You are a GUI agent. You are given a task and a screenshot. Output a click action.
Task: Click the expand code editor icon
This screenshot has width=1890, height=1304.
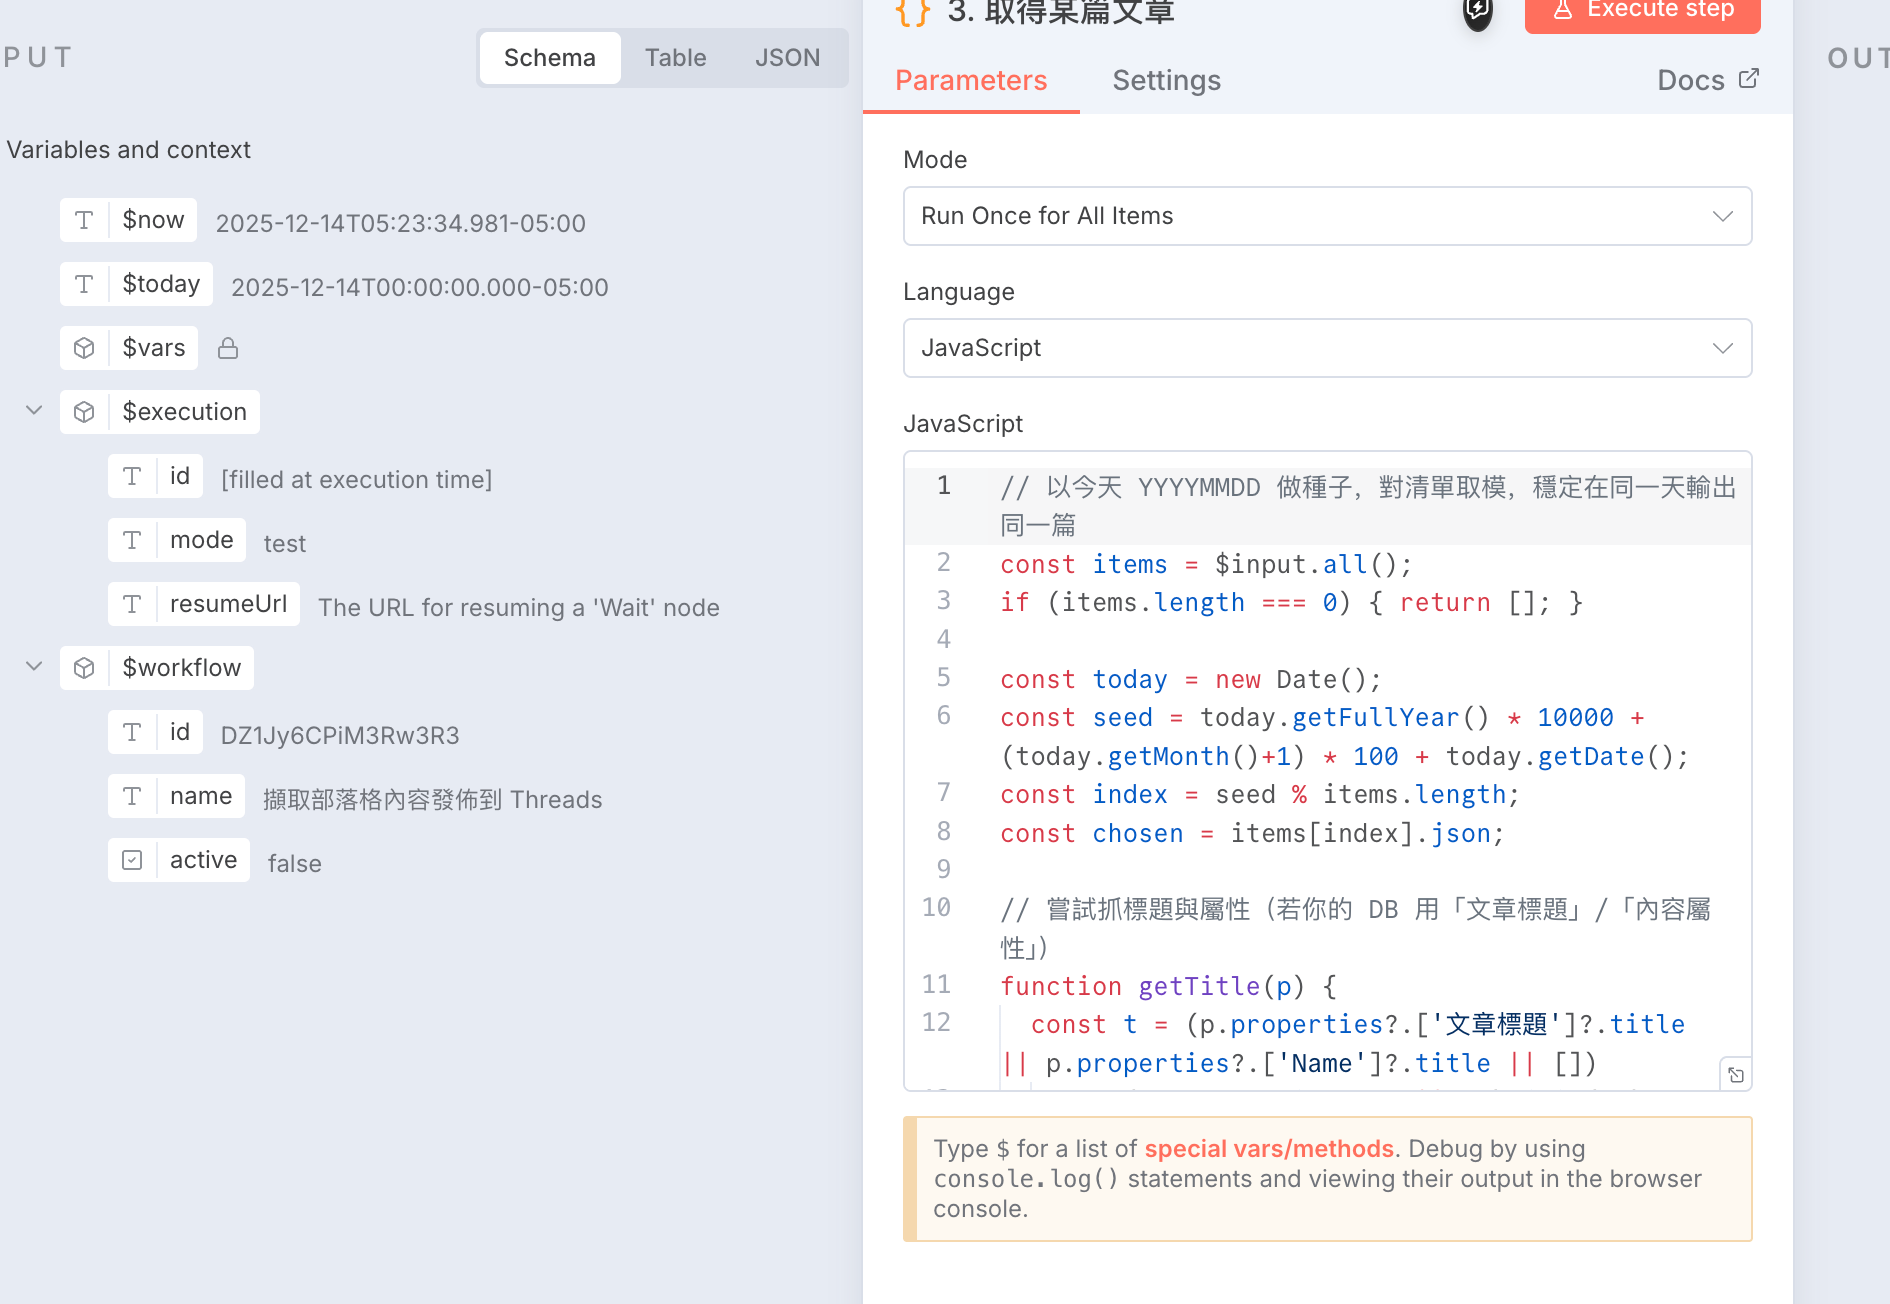tap(1736, 1075)
